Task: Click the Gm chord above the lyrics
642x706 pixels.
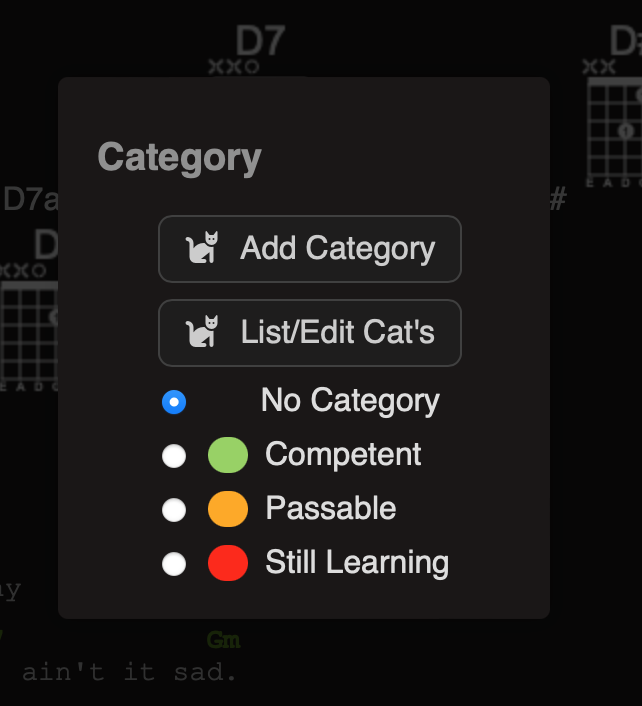Action: [223, 639]
